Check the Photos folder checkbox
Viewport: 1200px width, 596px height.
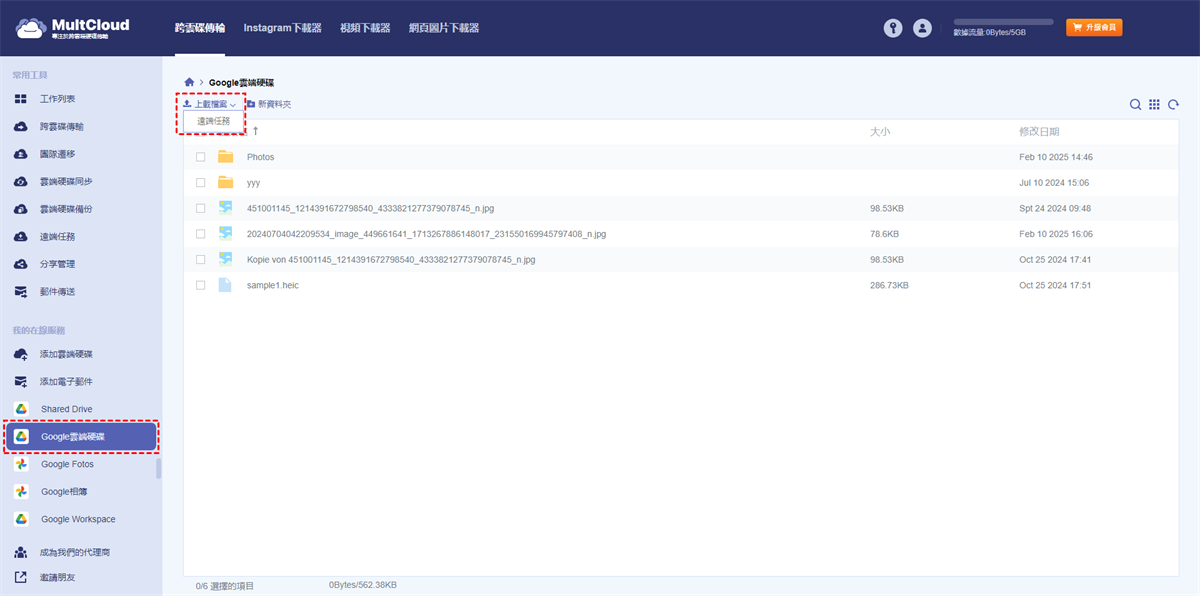pos(201,157)
